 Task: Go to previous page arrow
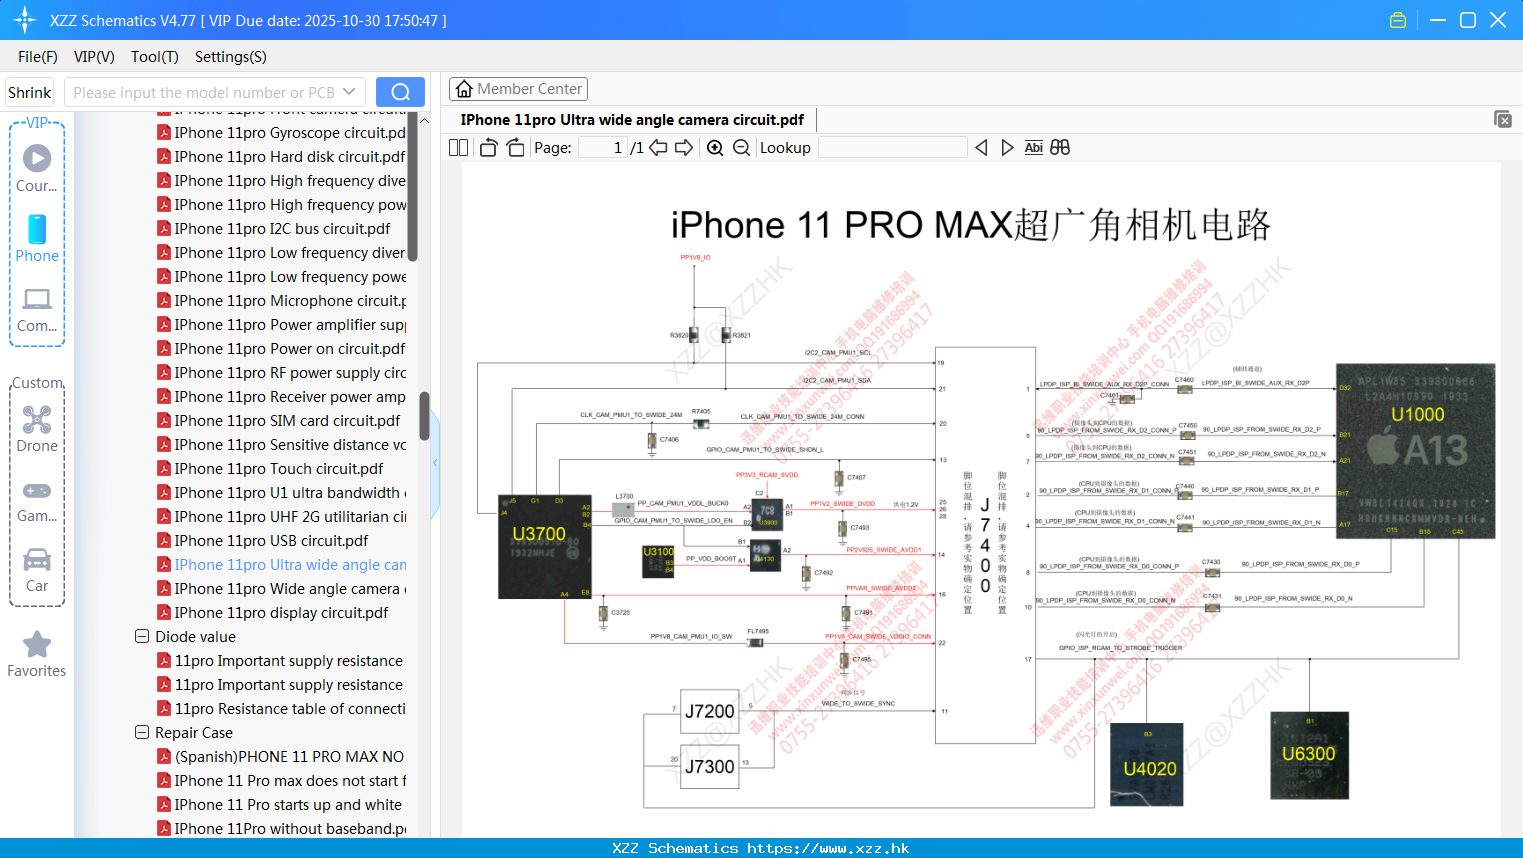click(x=658, y=148)
